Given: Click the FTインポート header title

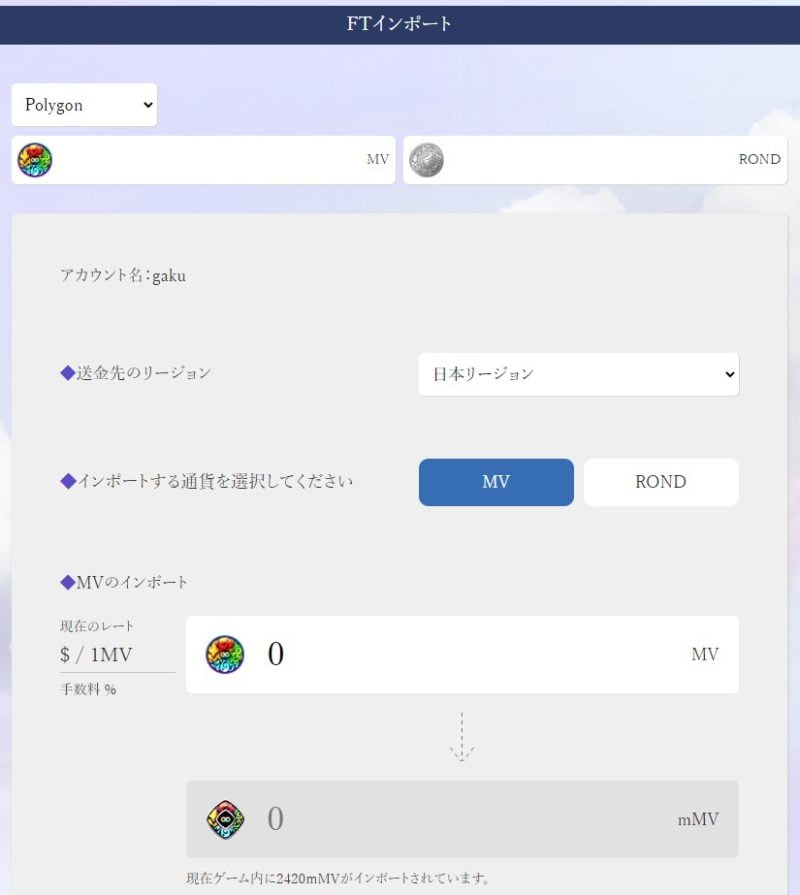Looking at the screenshot, I should [x=399, y=24].
